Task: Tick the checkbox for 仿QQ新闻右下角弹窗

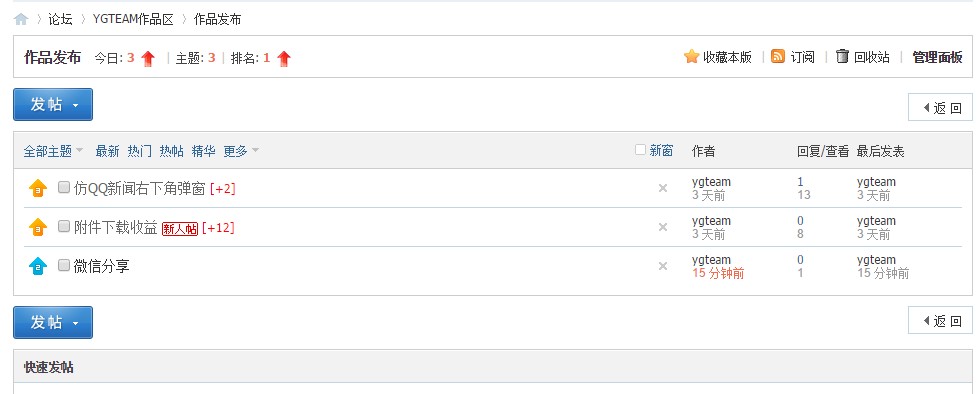Action: coord(64,187)
